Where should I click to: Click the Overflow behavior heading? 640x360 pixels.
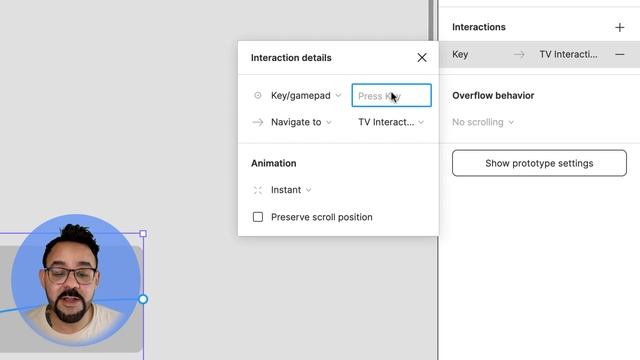(x=493, y=96)
